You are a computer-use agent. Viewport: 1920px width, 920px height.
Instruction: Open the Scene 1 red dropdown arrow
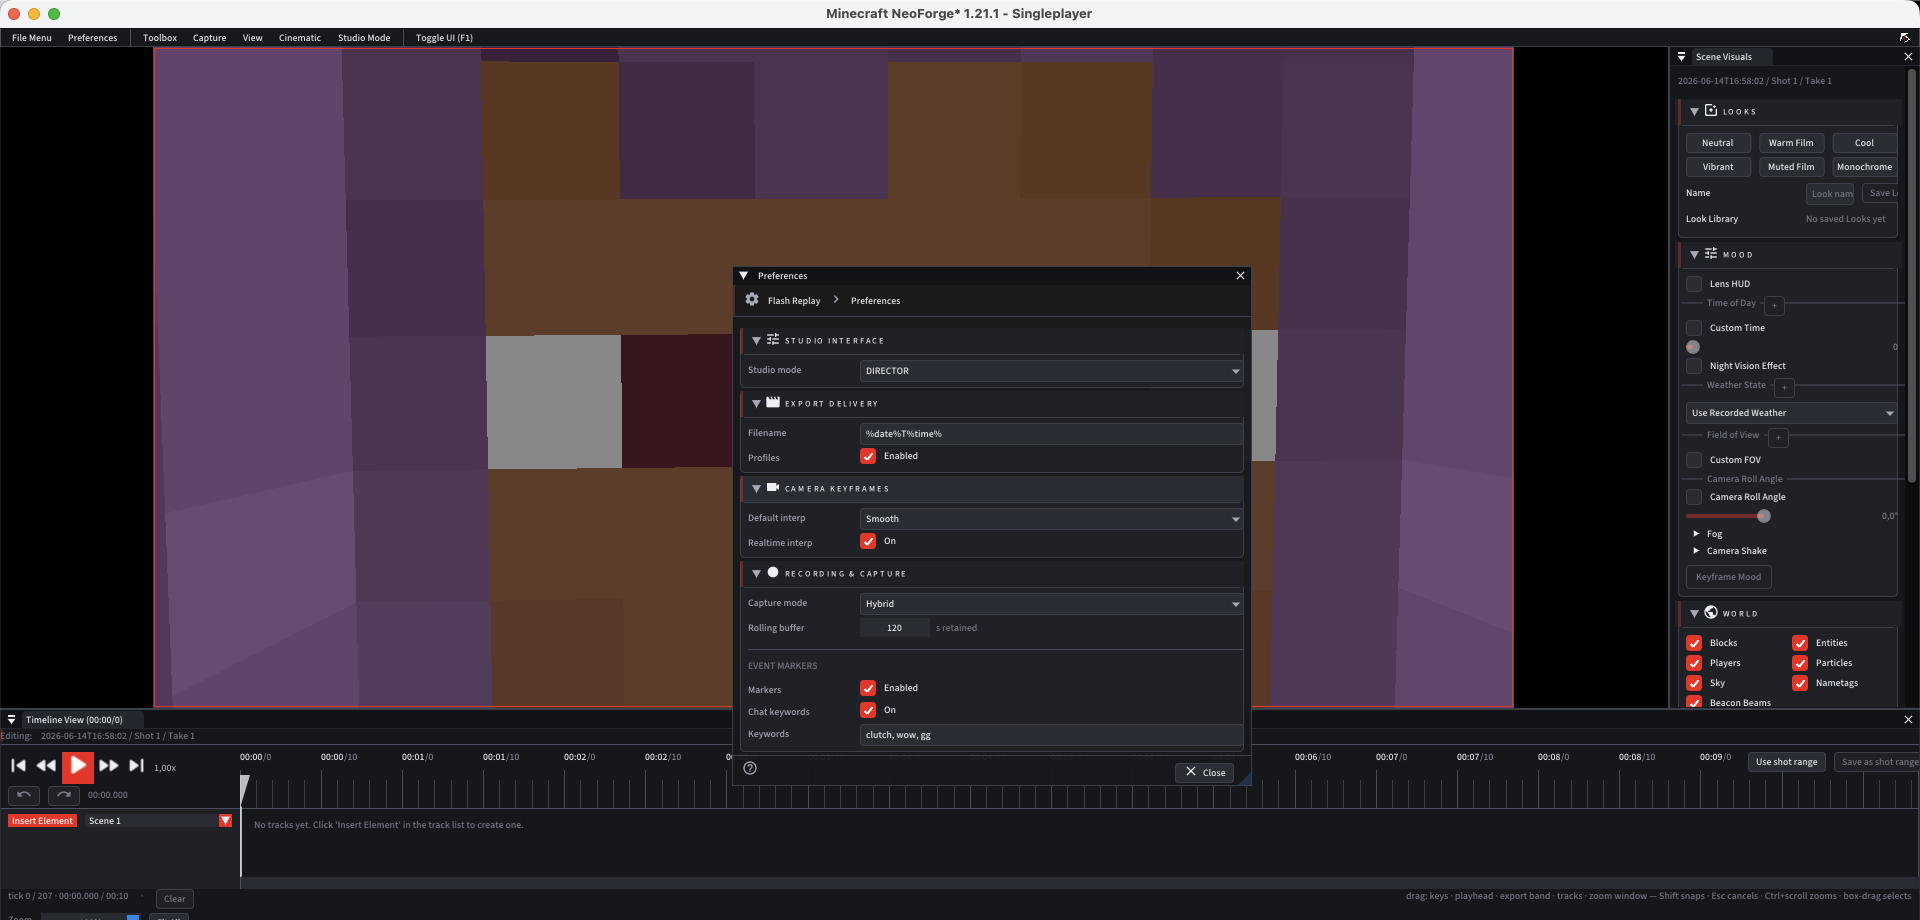[x=225, y=821]
